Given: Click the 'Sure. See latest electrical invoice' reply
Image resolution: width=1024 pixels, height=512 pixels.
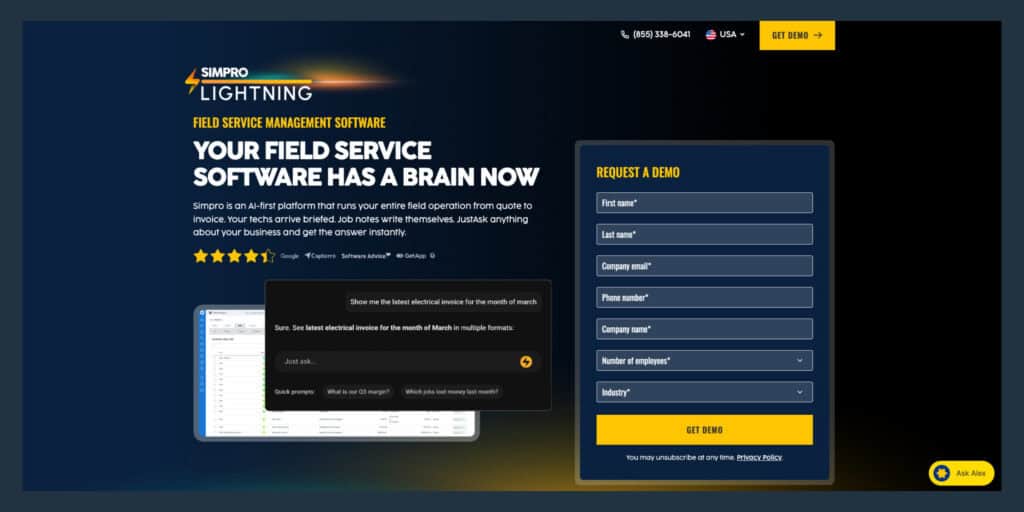Looking at the screenshot, I should click(394, 328).
